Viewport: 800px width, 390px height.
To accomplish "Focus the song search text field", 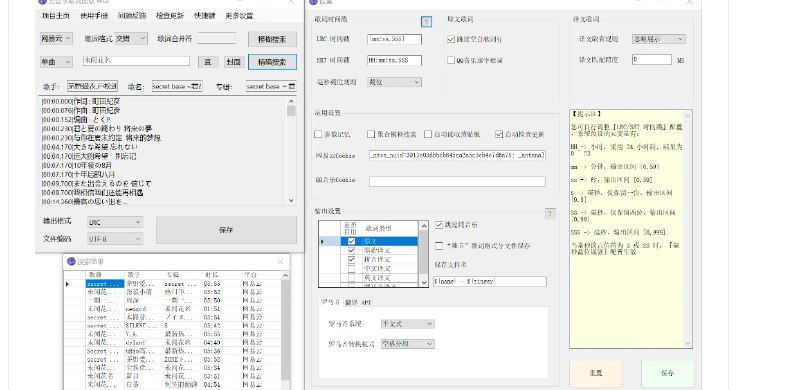I will 136,61.
